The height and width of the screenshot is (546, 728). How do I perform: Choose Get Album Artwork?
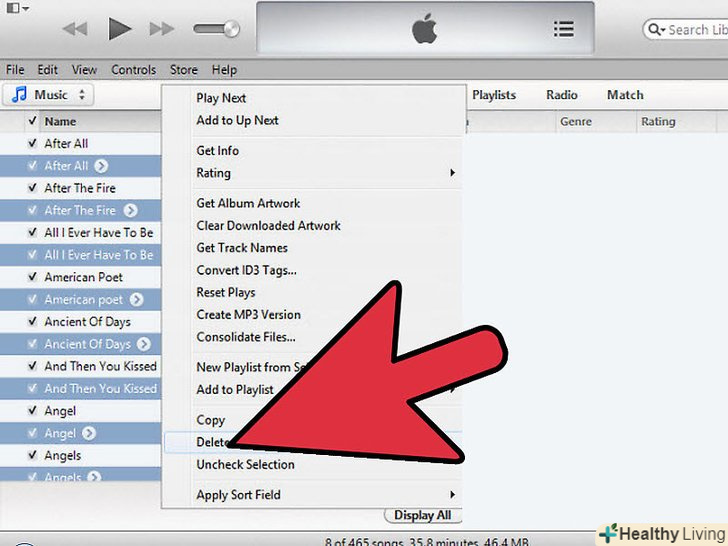[x=248, y=203]
